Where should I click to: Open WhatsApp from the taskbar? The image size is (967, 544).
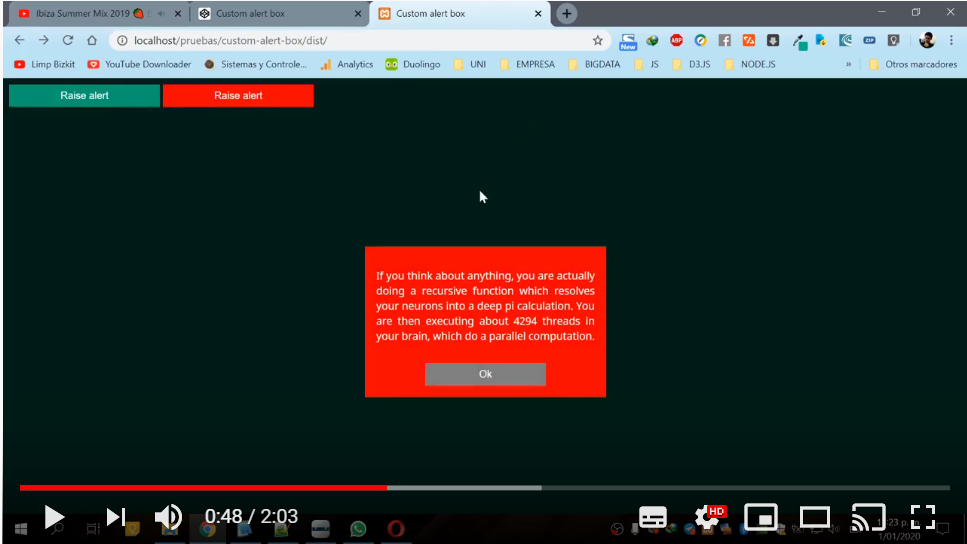pyautogui.click(x=358, y=529)
